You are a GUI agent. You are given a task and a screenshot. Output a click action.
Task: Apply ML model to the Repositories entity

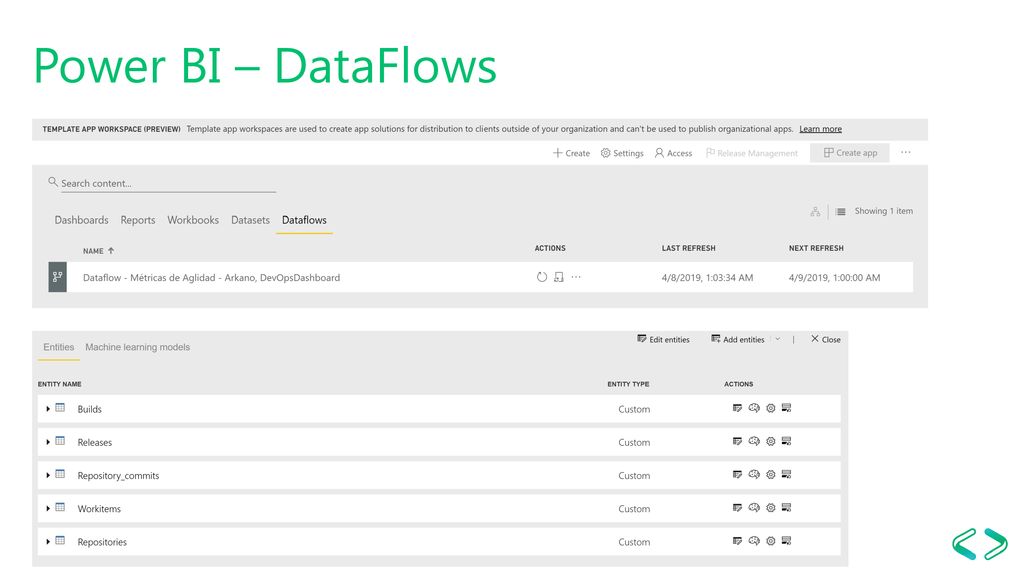coord(754,541)
